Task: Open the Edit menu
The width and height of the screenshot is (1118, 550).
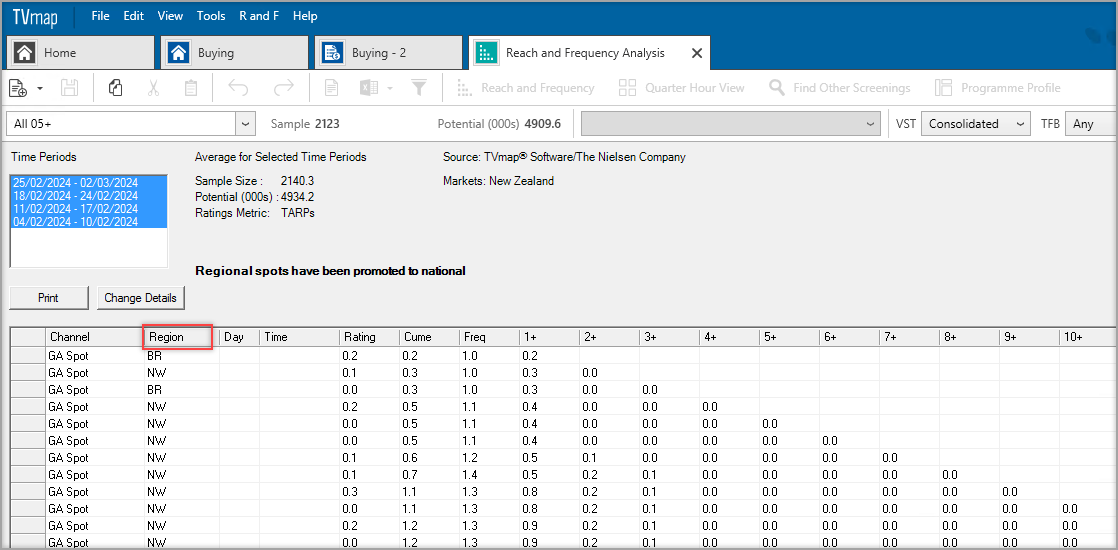Action: click(x=133, y=16)
